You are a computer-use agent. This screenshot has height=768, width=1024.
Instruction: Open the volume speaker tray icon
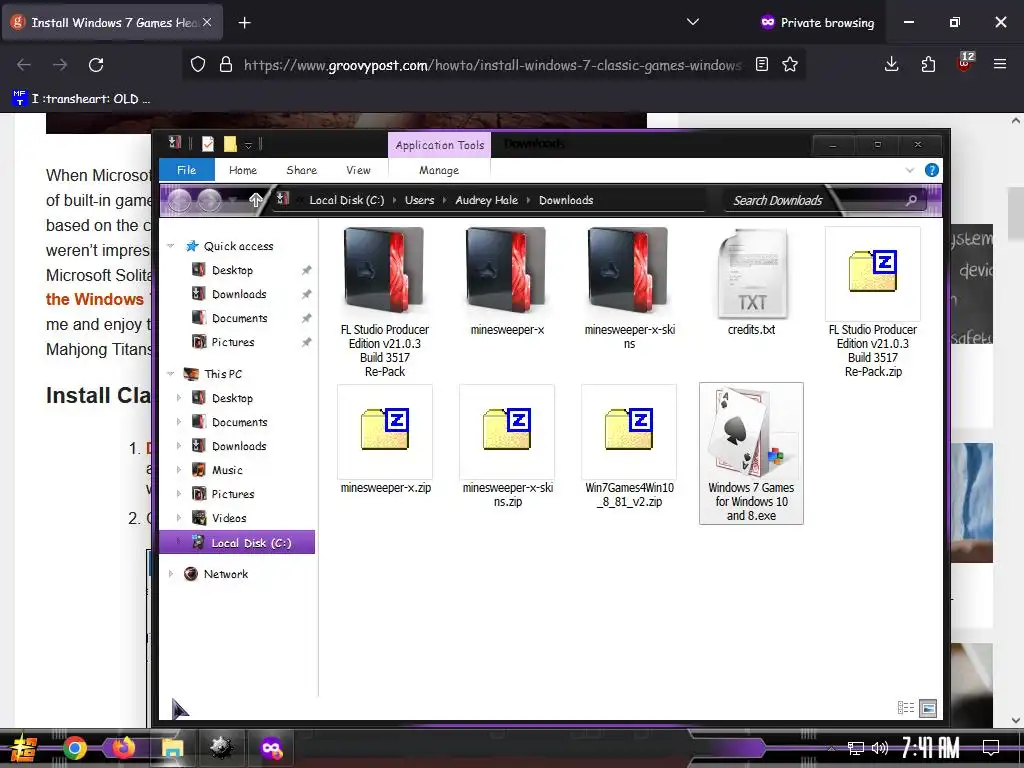880,748
